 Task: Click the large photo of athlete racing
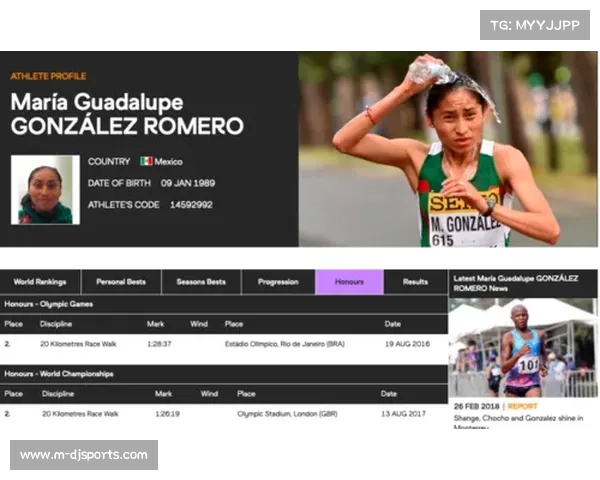point(448,148)
